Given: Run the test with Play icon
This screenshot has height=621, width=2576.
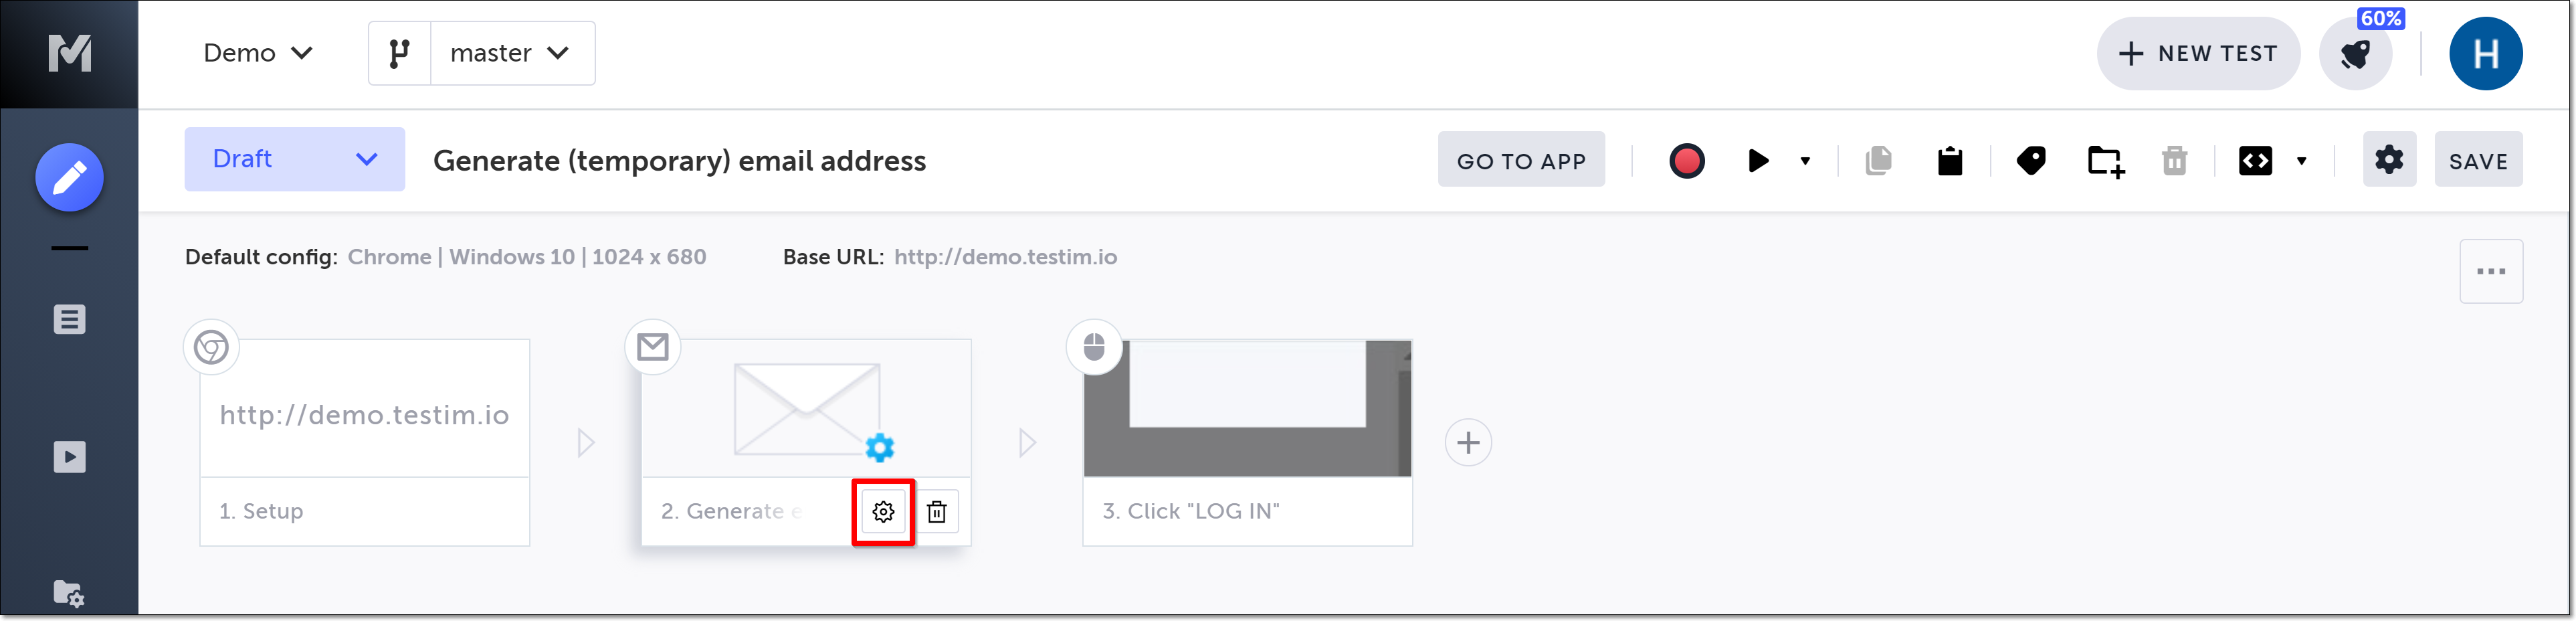Looking at the screenshot, I should click(1757, 161).
